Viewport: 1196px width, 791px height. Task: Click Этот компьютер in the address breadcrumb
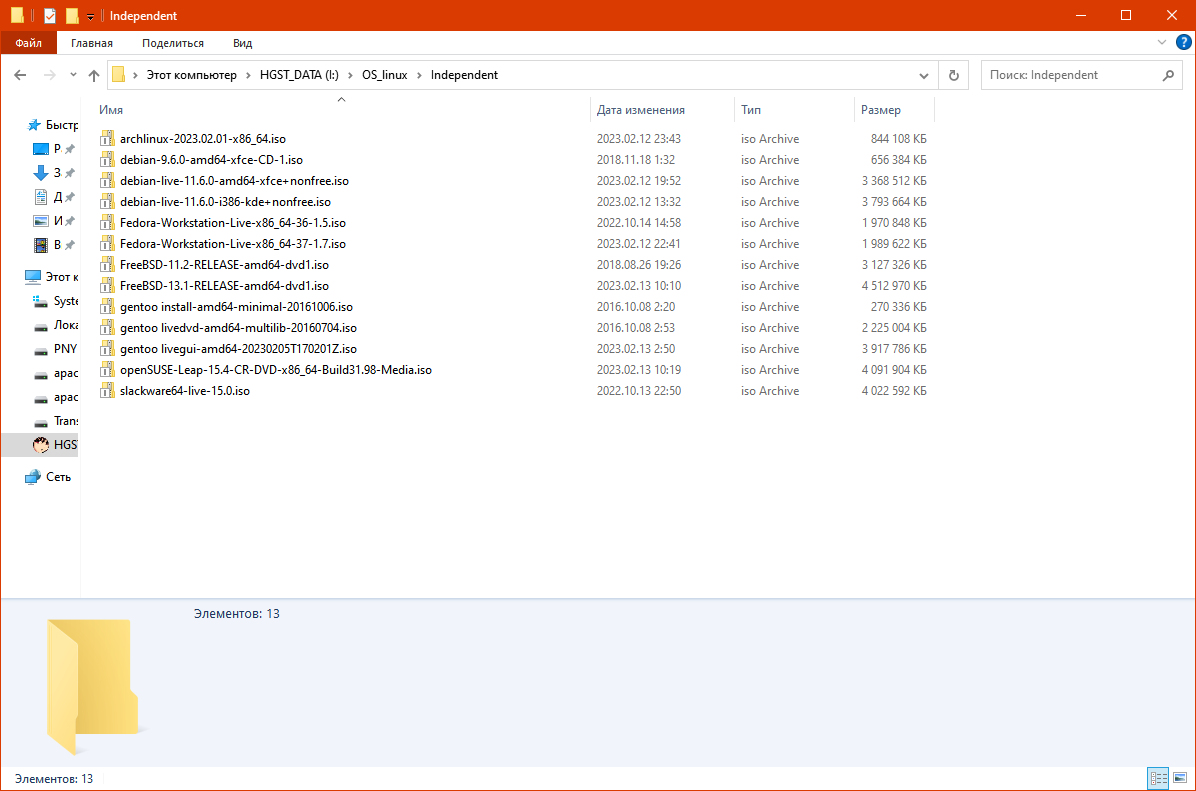click(191, 75)
